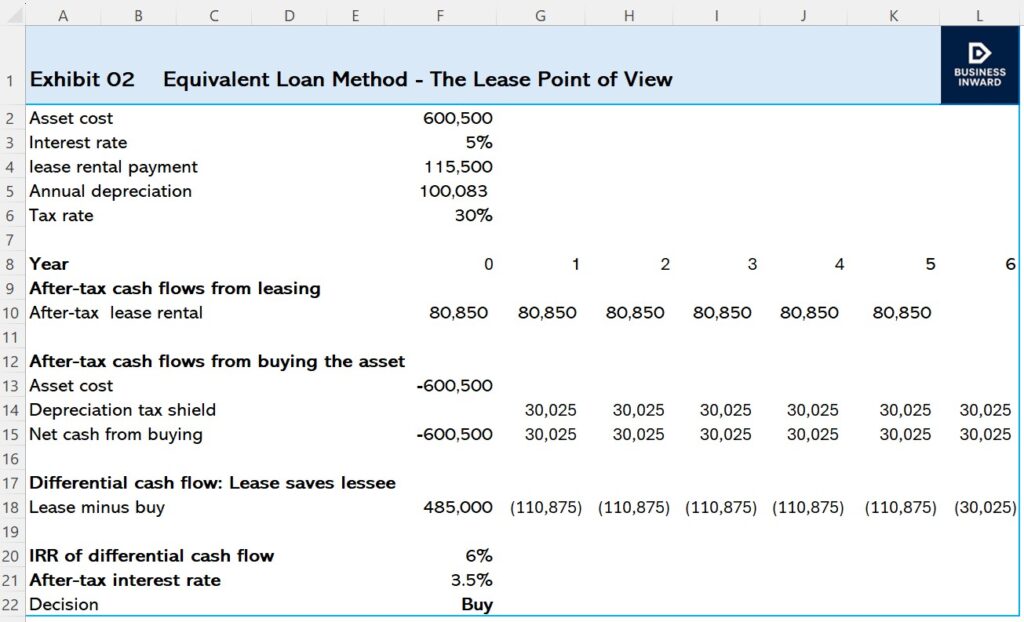This screenshot has width=1024, height=622.
Task: Click Depreciation tax shield row label
Action: click(122, 410)
